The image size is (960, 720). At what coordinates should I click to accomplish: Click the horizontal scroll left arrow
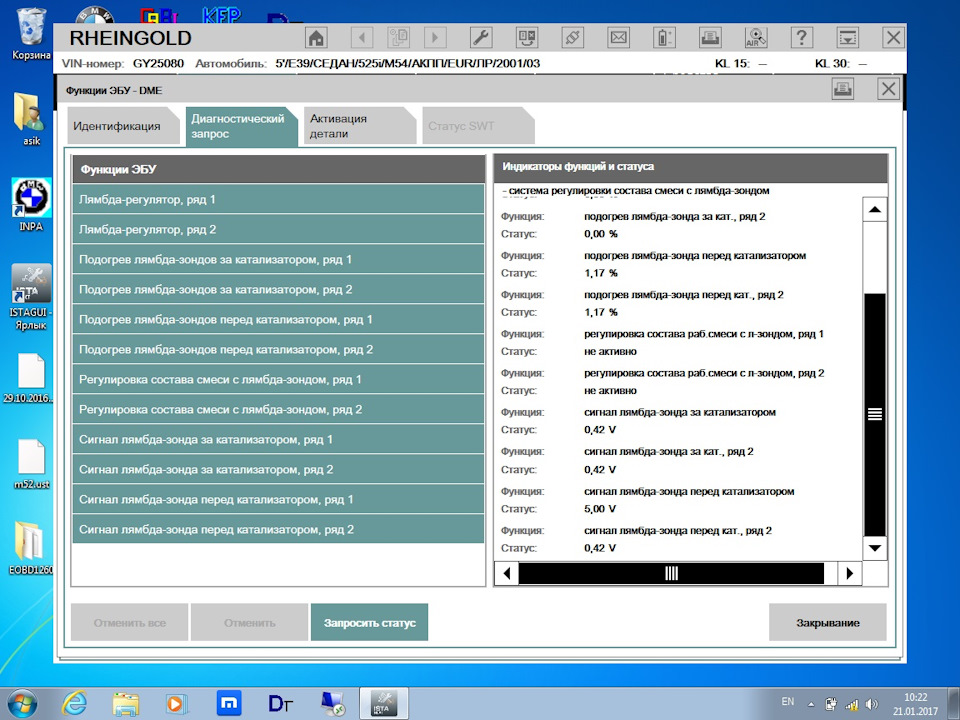pyautogui.click(x=506, y=574)
